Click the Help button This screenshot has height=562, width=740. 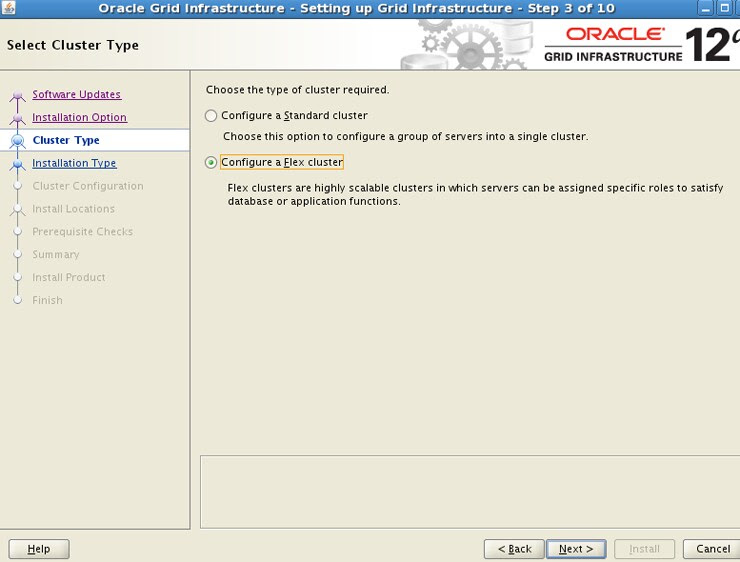pyautogui.click(x=39, y=549)
